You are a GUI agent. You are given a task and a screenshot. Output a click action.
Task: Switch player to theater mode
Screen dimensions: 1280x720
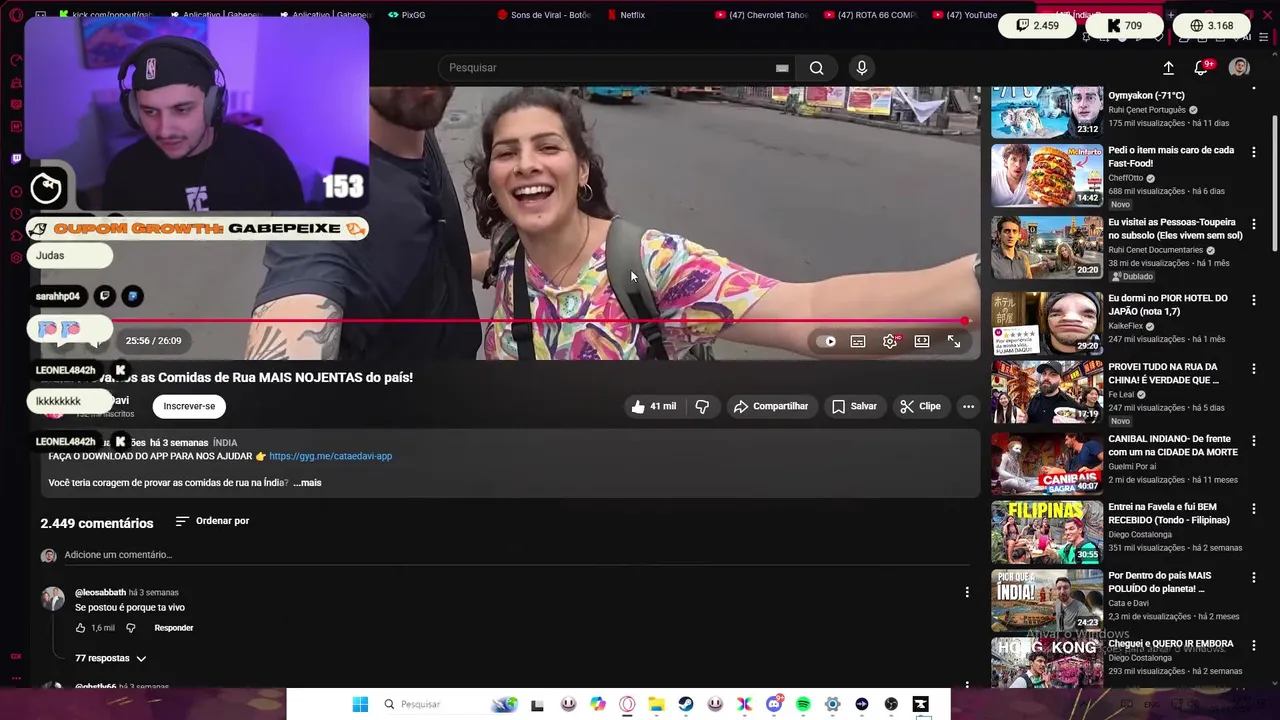tap(922, 342)
